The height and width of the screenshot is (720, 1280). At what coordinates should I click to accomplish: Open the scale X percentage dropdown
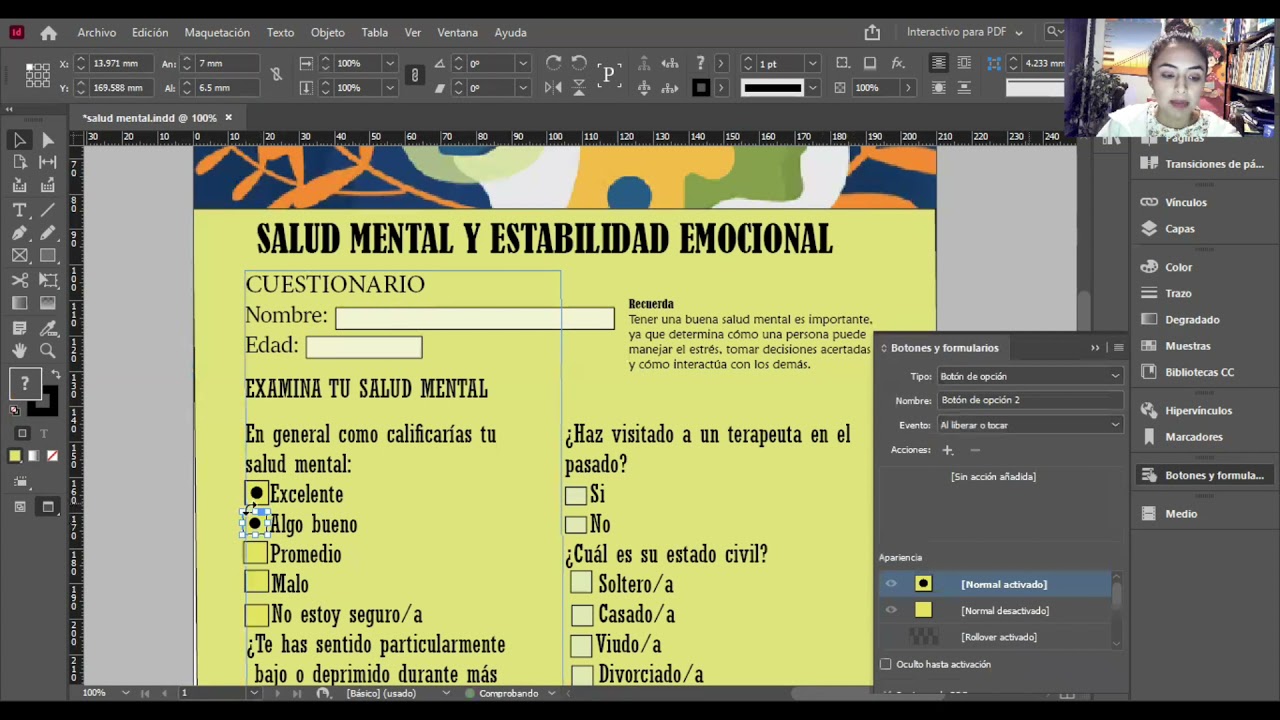390,63
